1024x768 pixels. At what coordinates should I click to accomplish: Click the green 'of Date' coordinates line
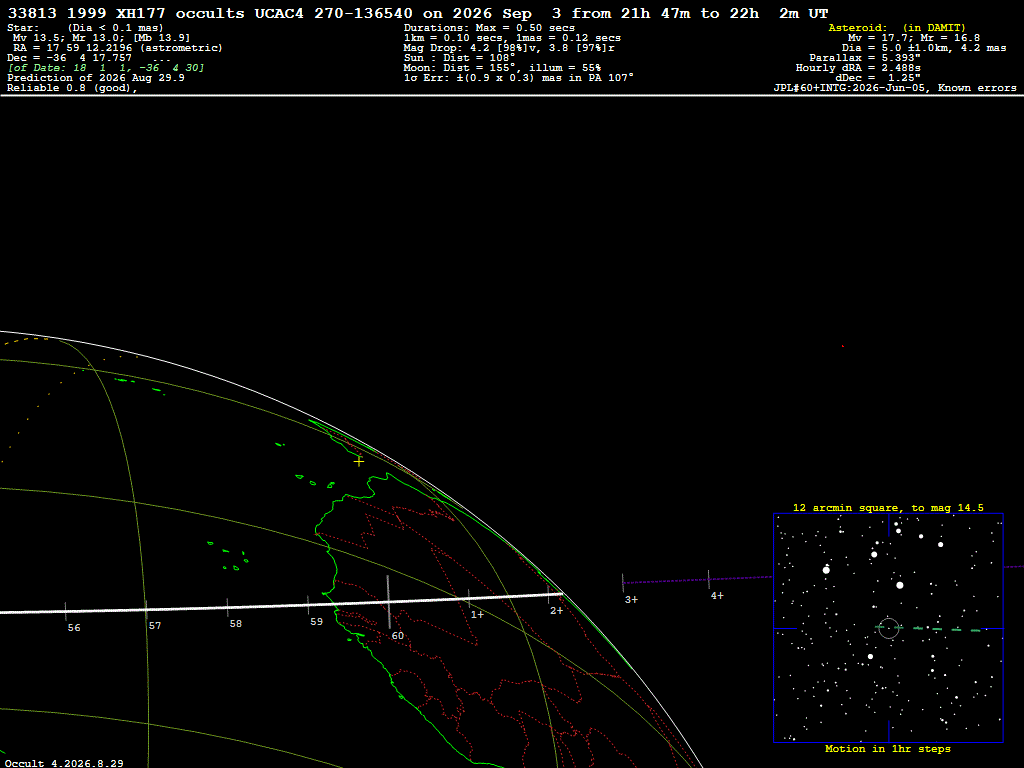click(106, 68)
